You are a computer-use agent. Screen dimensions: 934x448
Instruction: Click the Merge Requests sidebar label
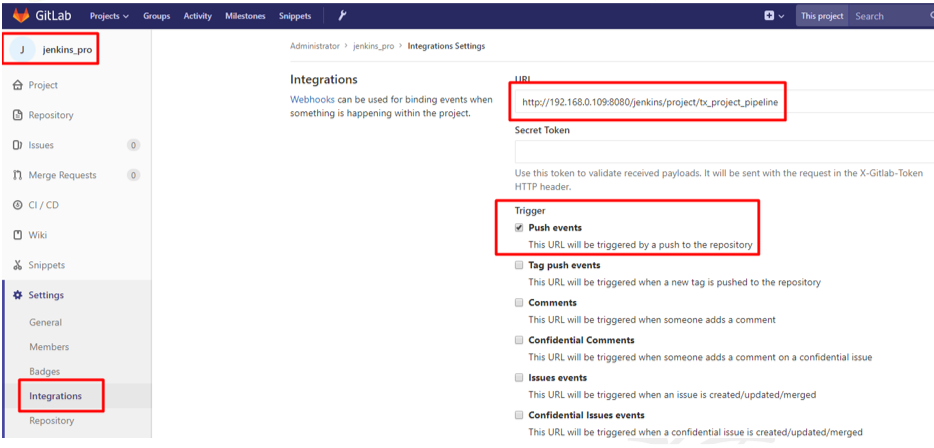(63, 175)
